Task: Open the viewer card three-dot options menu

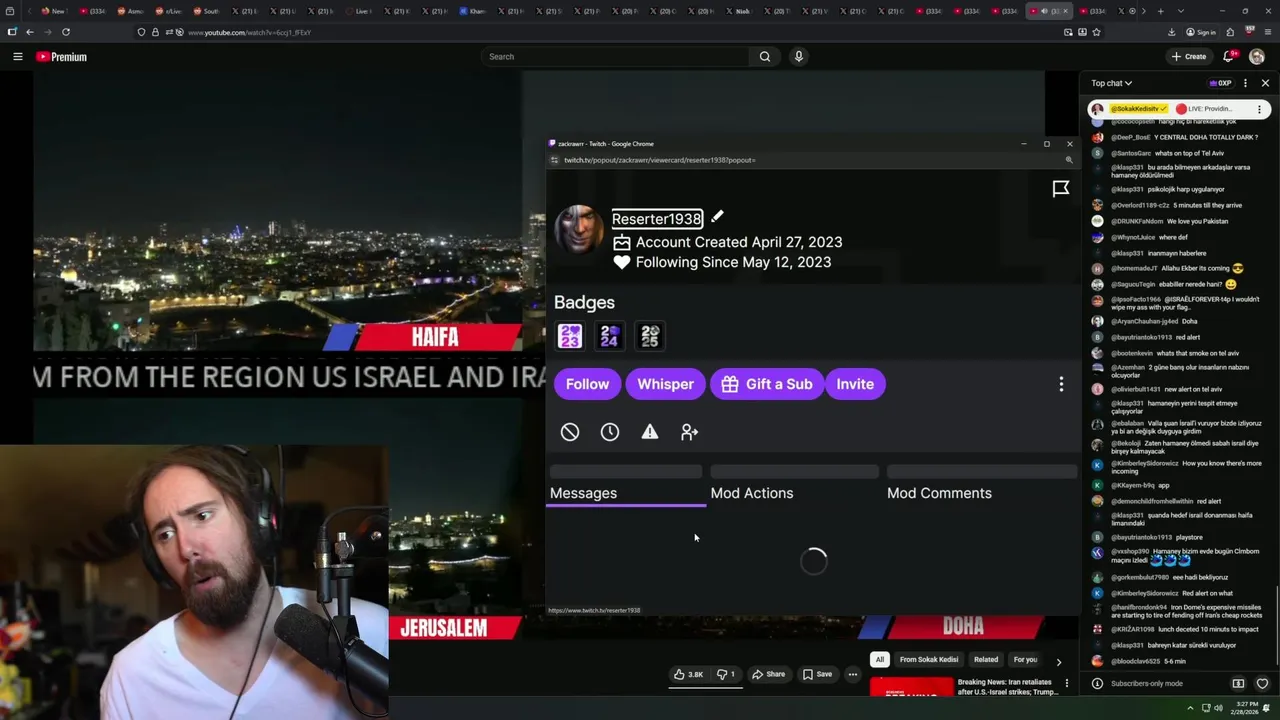Action: (x=1061, y=384)
